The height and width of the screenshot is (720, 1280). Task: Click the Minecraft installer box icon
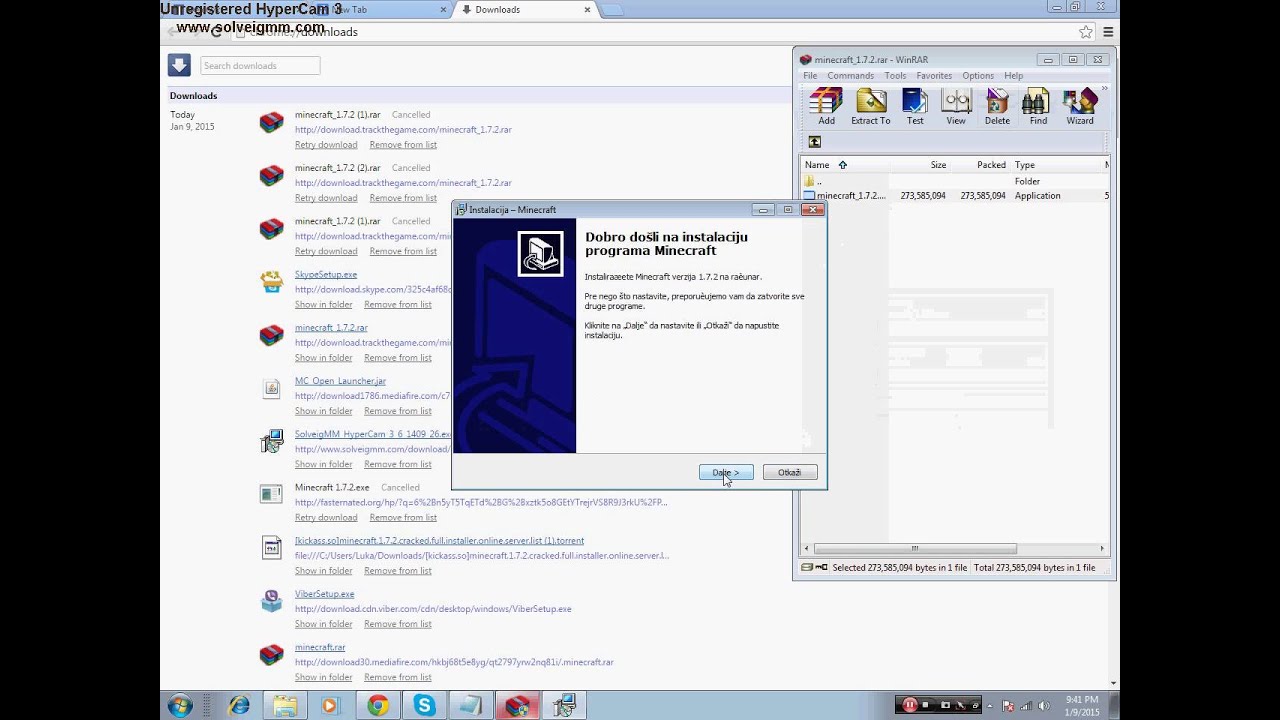(540, 254)
